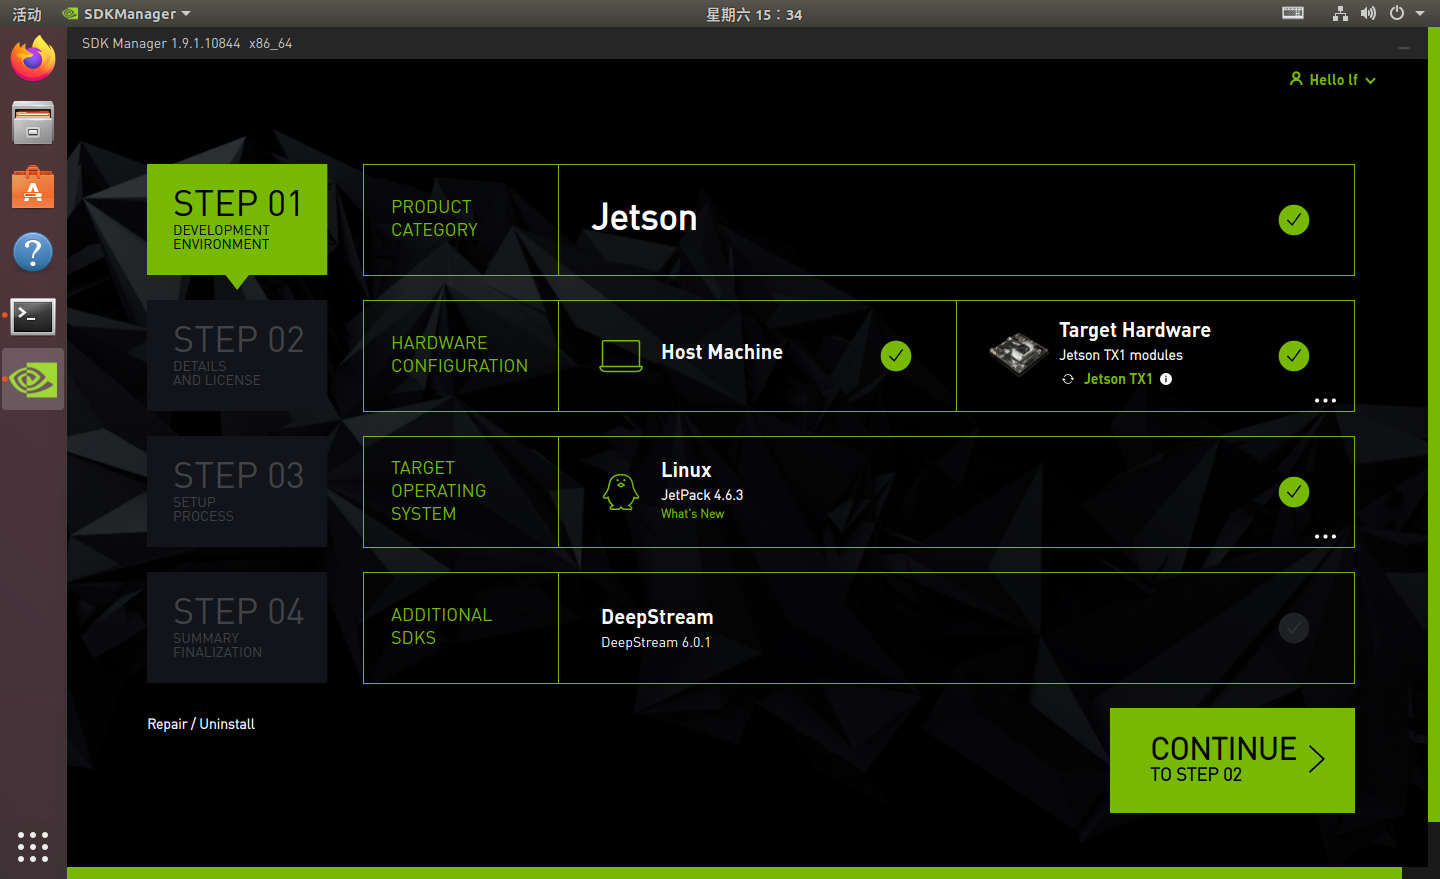Open the SDKManager app menu in top bar
The width and height of the screenshot is (1440, 879).
[x=126, y=14]
